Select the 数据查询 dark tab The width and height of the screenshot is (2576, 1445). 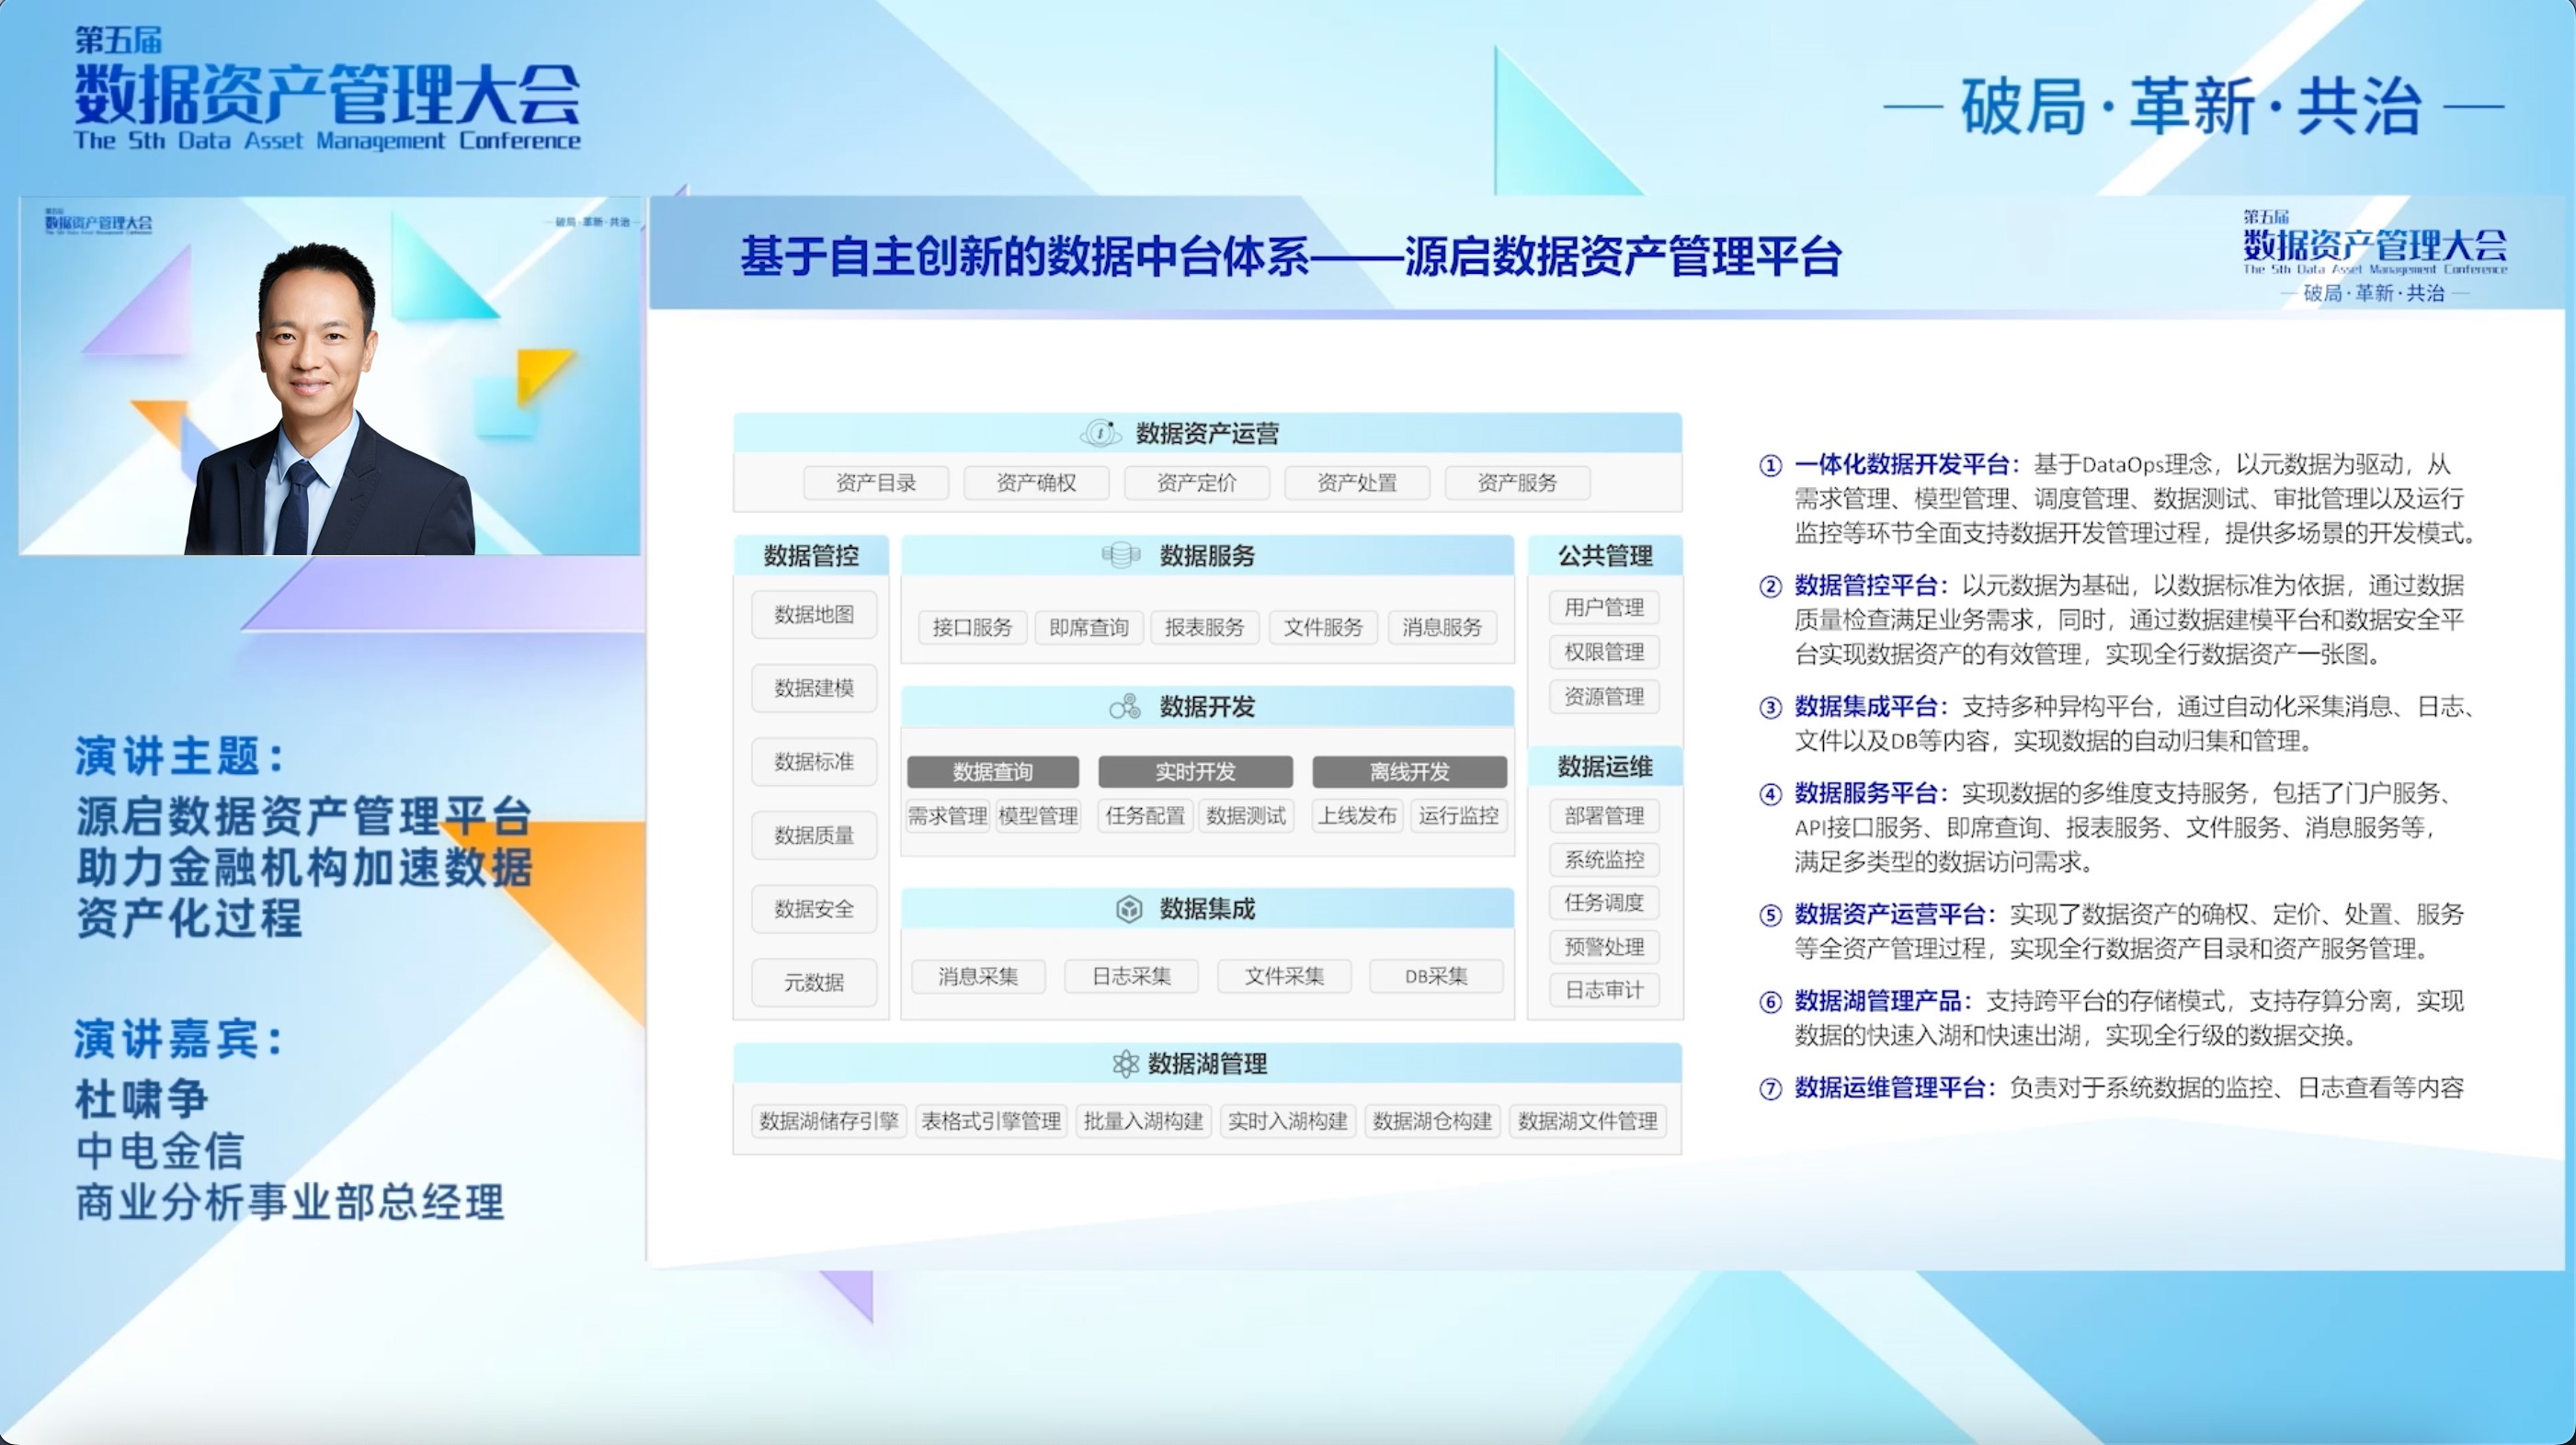(992, 771)
